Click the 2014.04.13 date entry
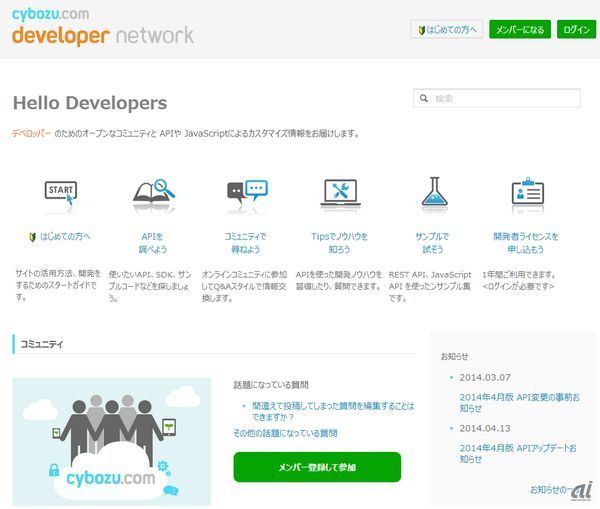The width and height of the screenshot is (600, 509). (485, 428)
